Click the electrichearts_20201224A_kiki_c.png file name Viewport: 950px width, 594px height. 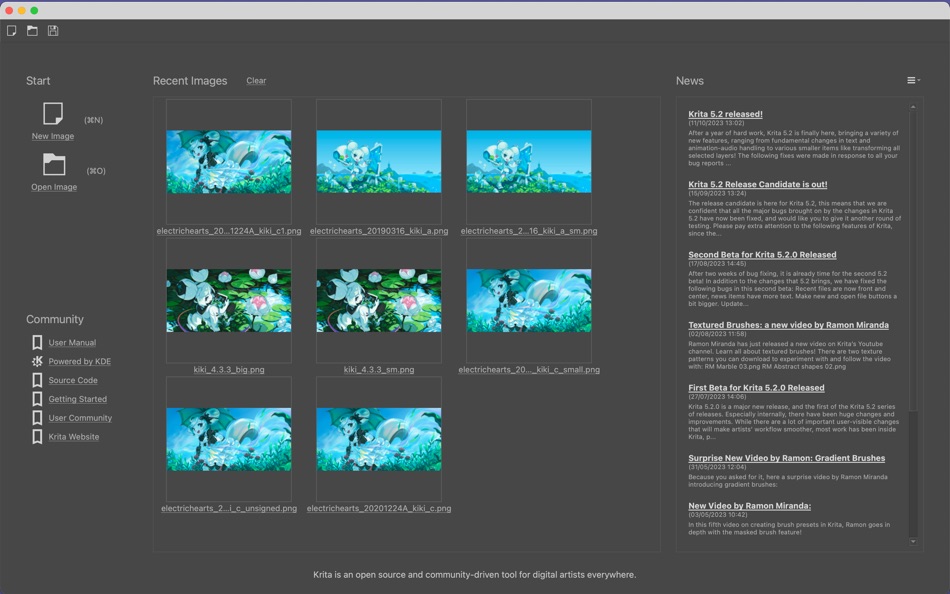coord(379,509)
